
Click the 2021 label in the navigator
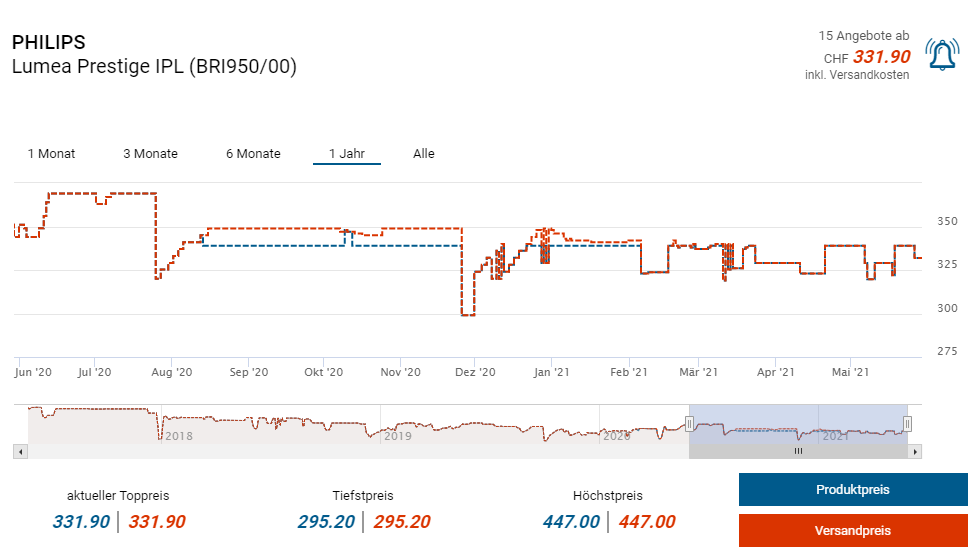click(x=834, y=436)
